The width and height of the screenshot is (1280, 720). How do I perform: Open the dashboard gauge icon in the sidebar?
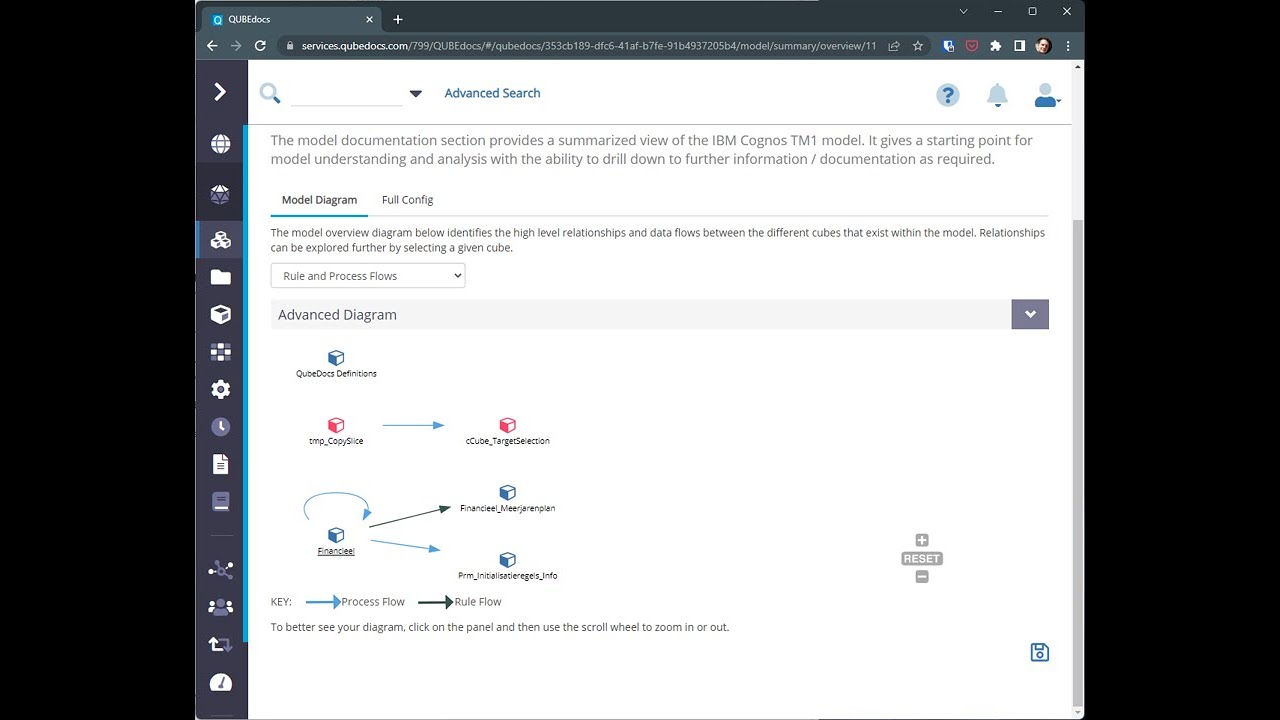coord(221,683)
